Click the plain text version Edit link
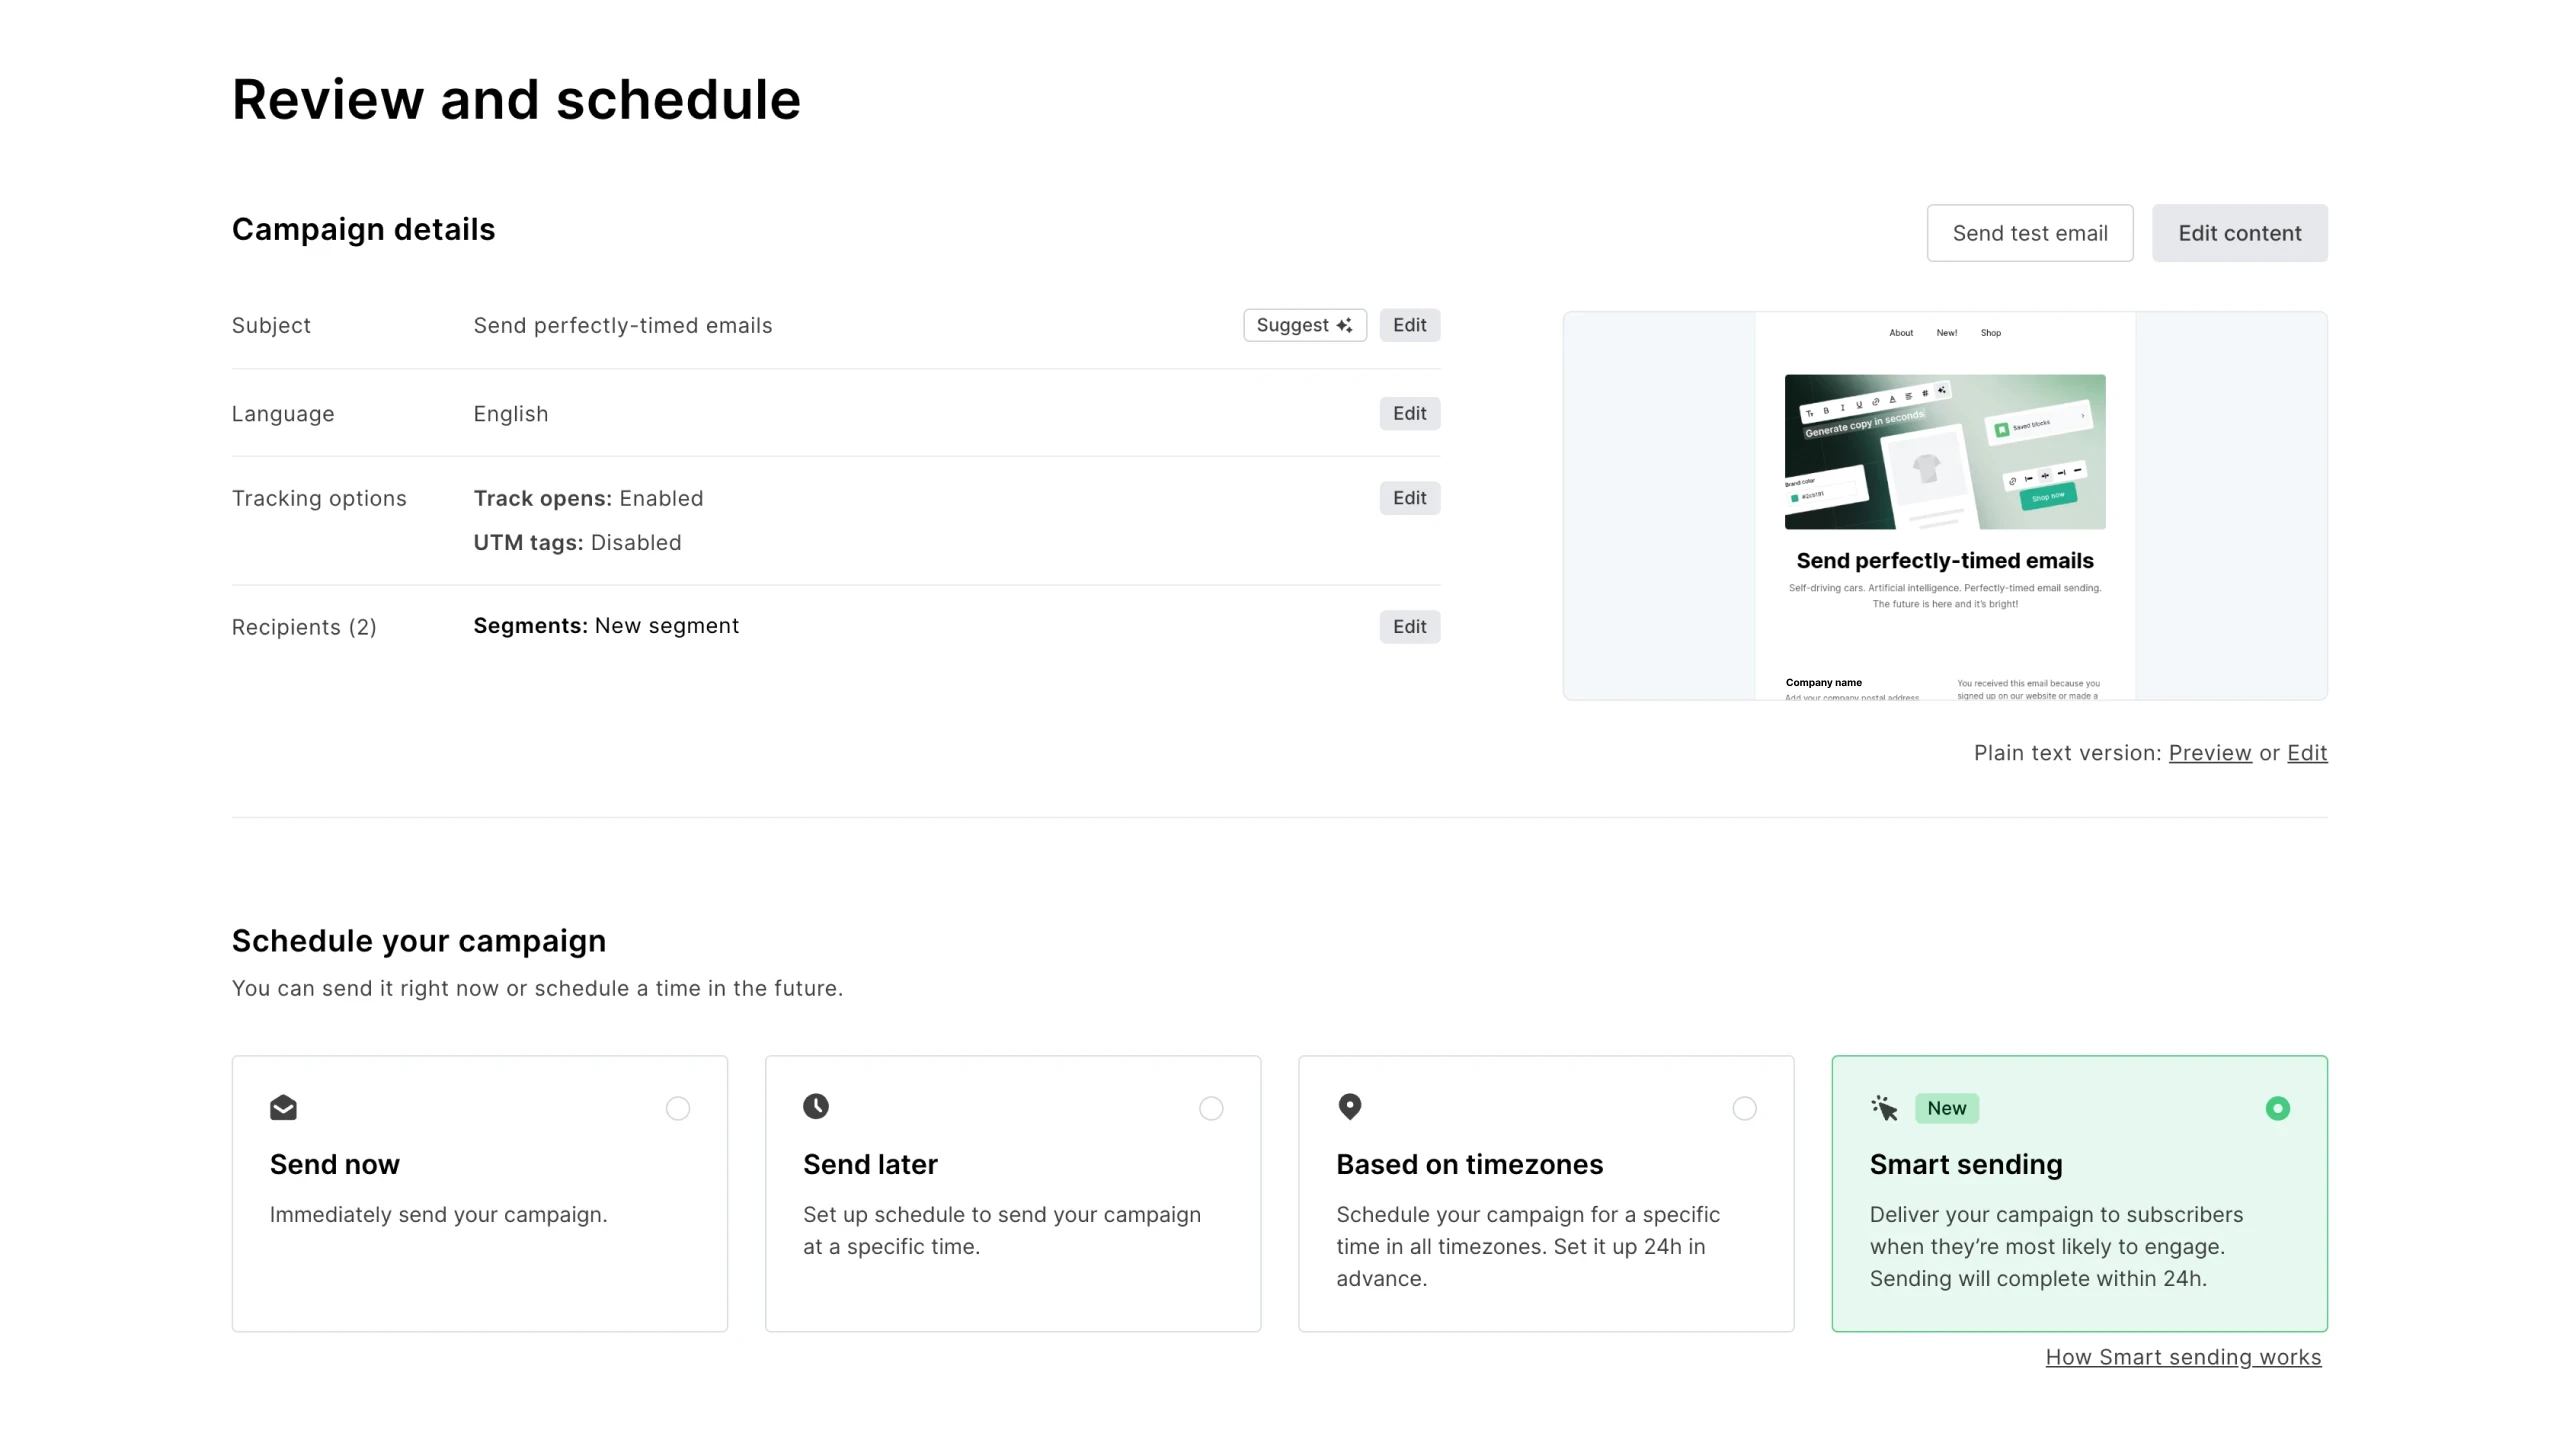Screen dimensions: 2560x1440 (2306, 753)
